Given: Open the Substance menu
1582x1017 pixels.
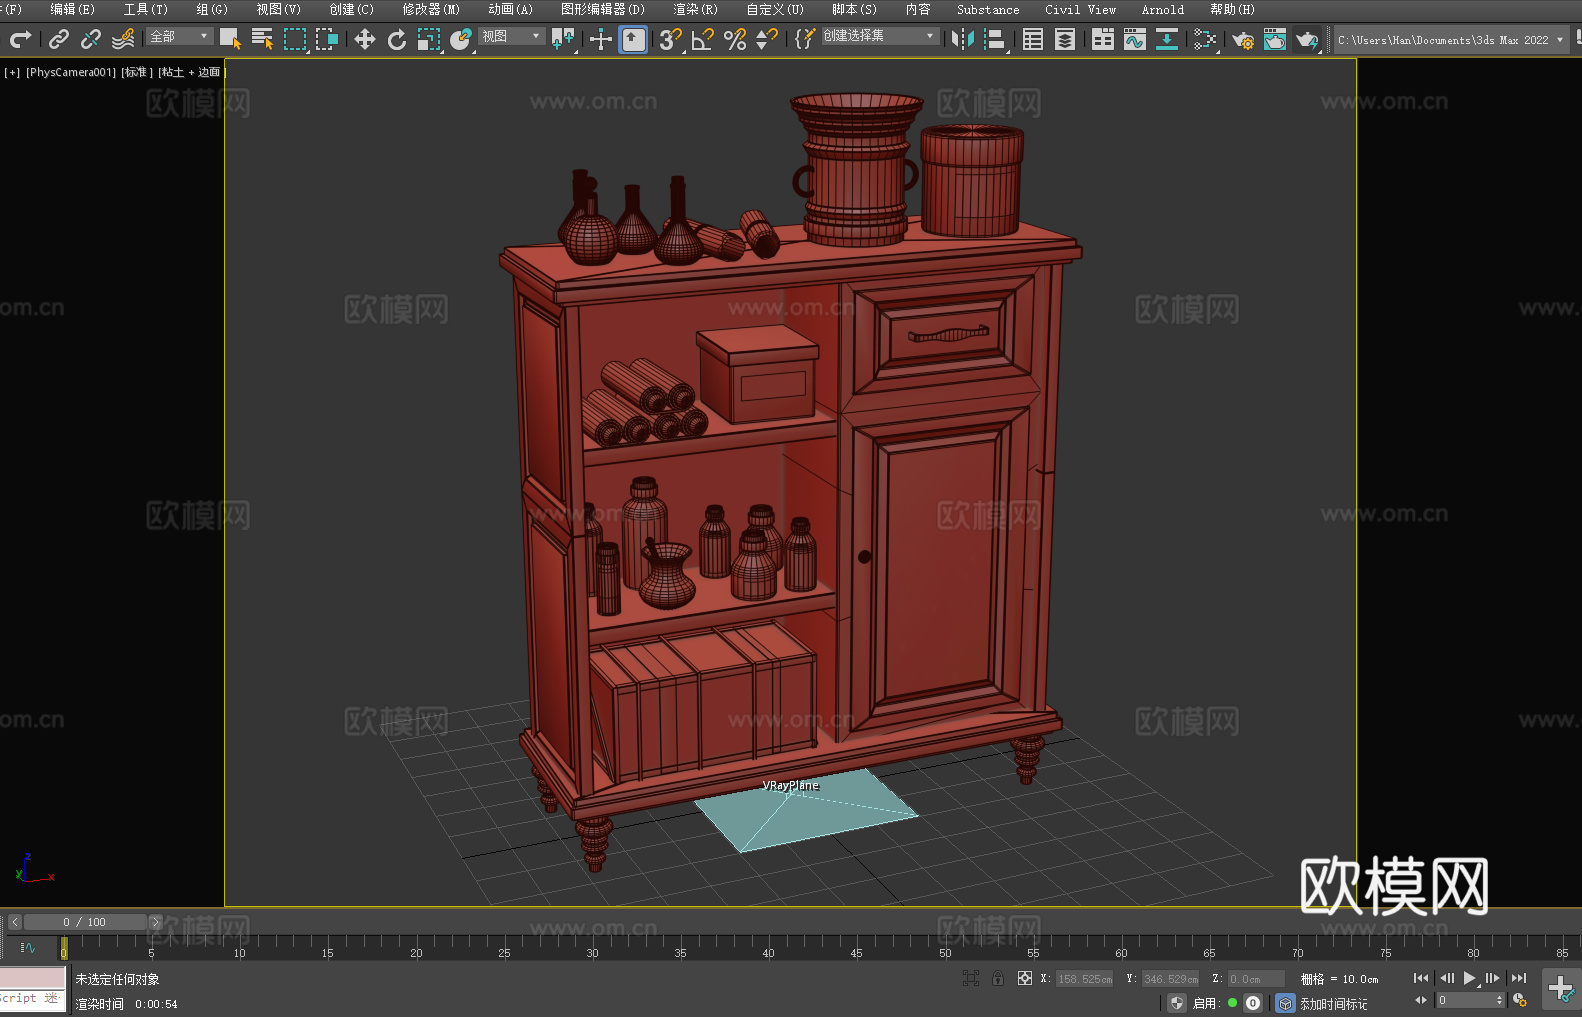Looking at the screenshot, I should click(x=988, y=9).
